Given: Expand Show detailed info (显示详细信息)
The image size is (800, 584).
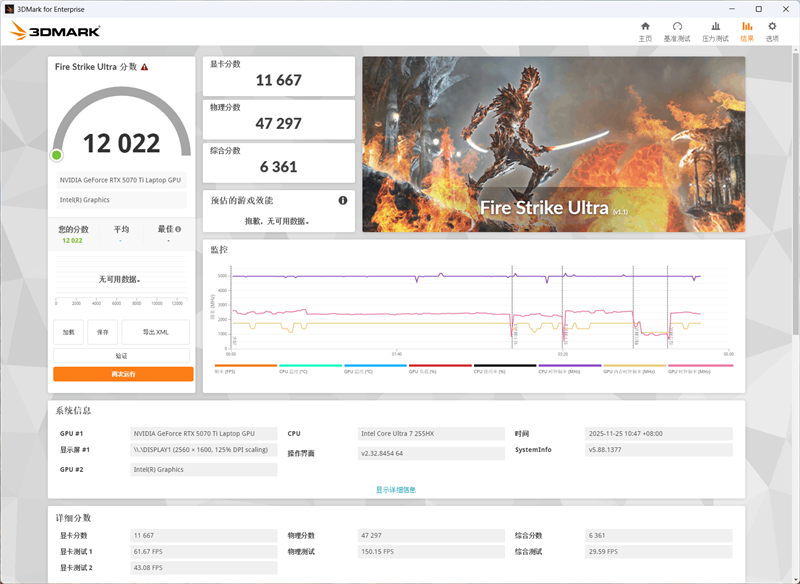Looking at the screenshot, I should pyautogui.click(x=396, y=489).
